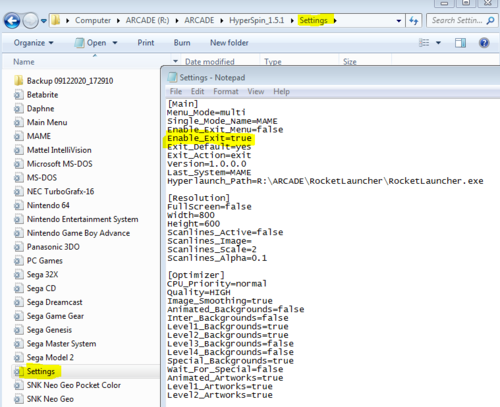Select the Sega Model 2 file
The image size is (500, 407).
44,357
